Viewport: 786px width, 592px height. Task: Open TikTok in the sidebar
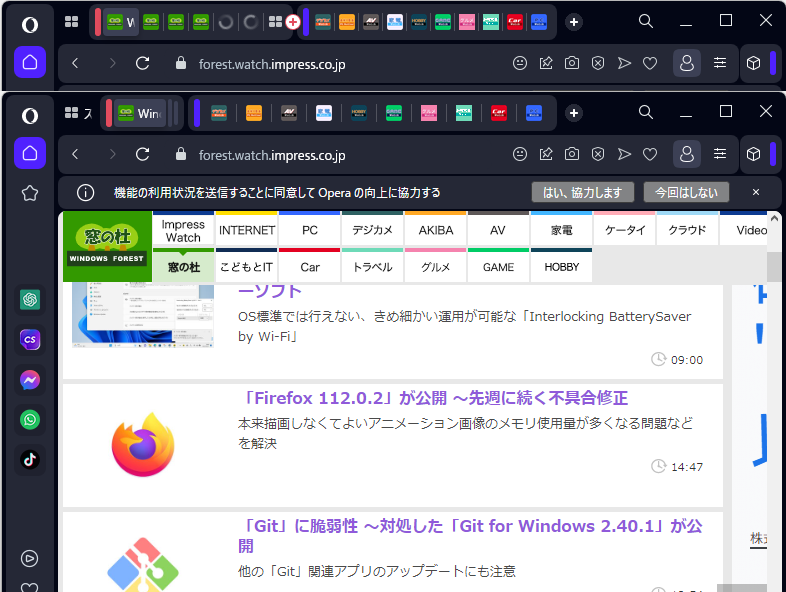tap(30, 460)
